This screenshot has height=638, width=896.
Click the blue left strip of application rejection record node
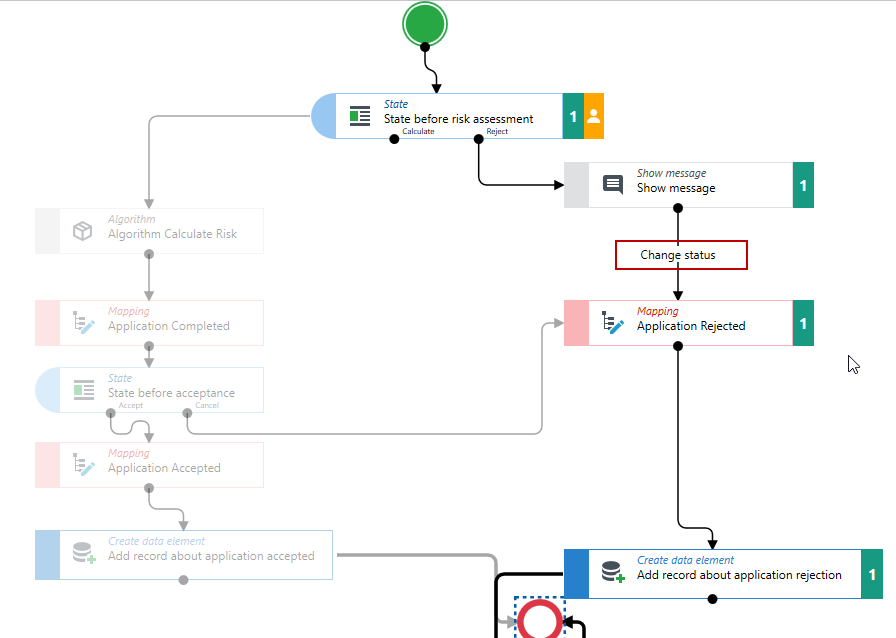pos(576,574)
